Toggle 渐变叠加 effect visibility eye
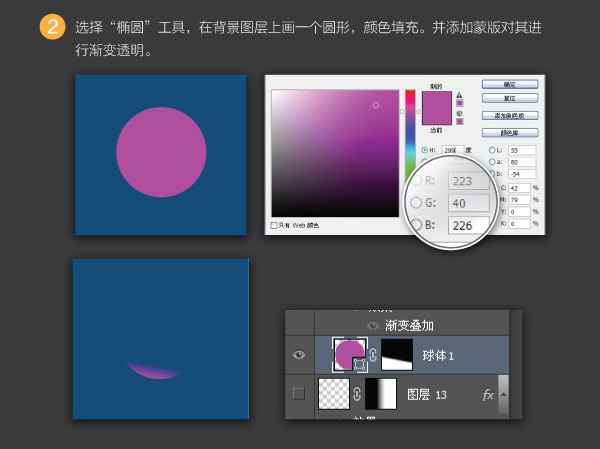The width and height of the screenshot is (600, 449). pyautogui.click(x=373, y=325)
